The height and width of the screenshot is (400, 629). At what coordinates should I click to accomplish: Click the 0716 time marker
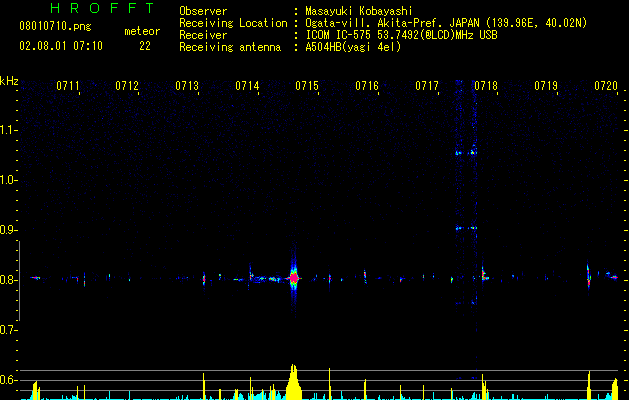[367, 86]
